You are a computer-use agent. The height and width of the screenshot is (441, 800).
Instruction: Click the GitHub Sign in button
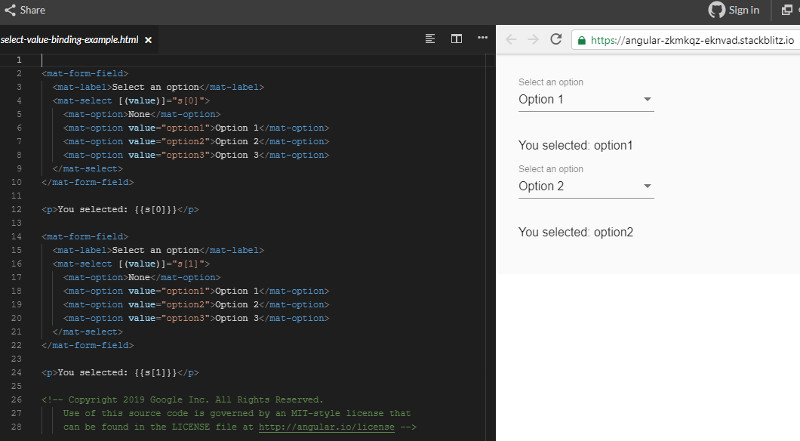coord(734,10)
